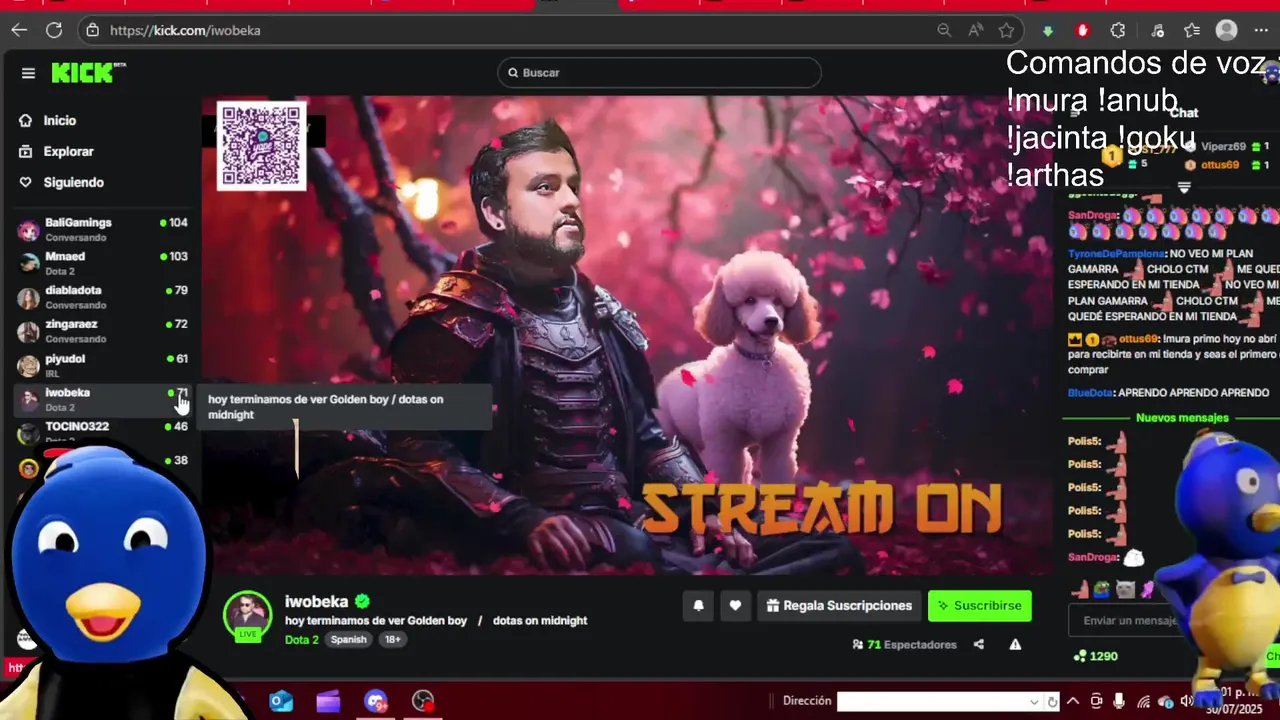The image size is (1280, 720).
Task: Open the browser extensions puzzle icon
Action: (x=1118, y=30)
